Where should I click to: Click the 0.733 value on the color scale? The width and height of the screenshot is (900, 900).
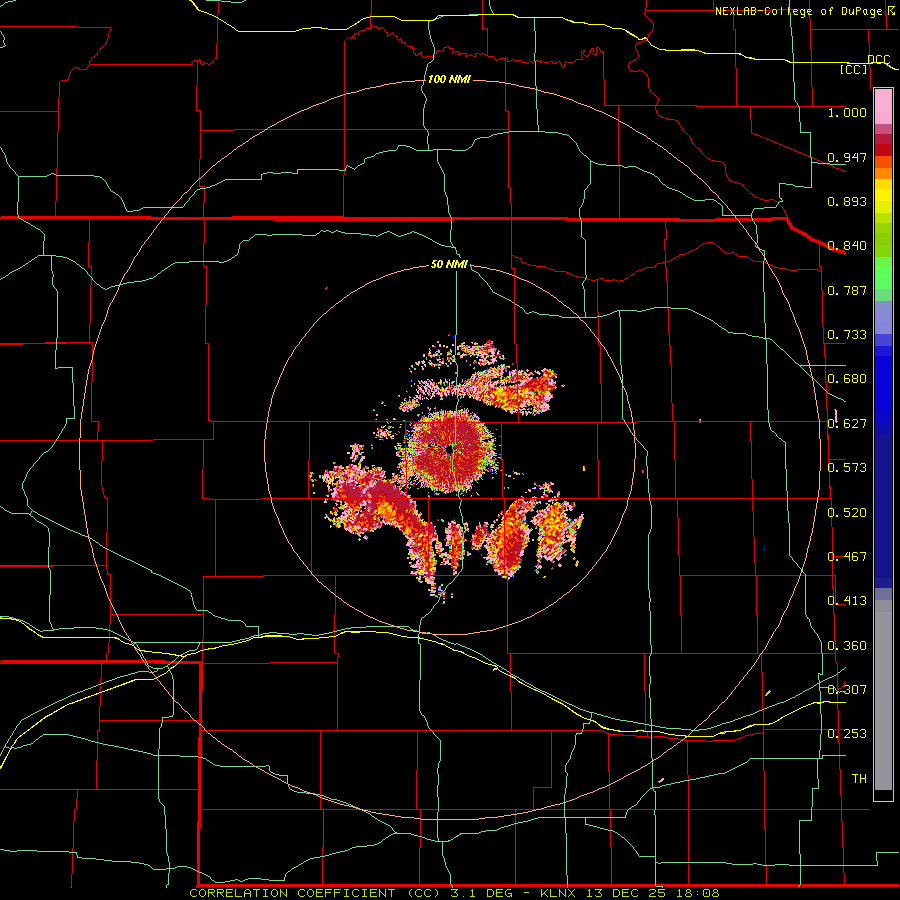tap(847, 335)
